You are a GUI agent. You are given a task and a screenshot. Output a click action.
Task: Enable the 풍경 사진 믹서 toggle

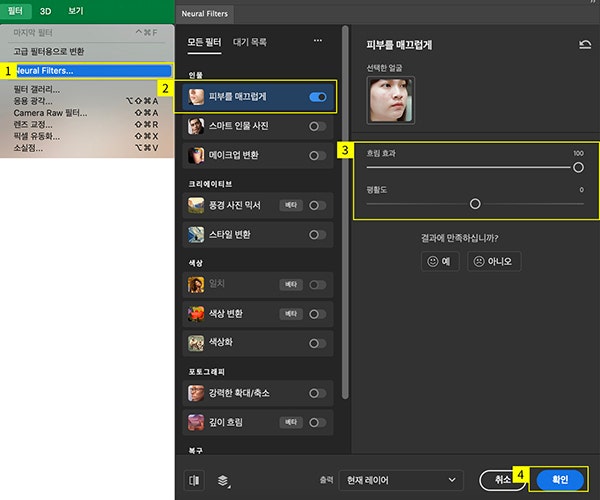318,205
